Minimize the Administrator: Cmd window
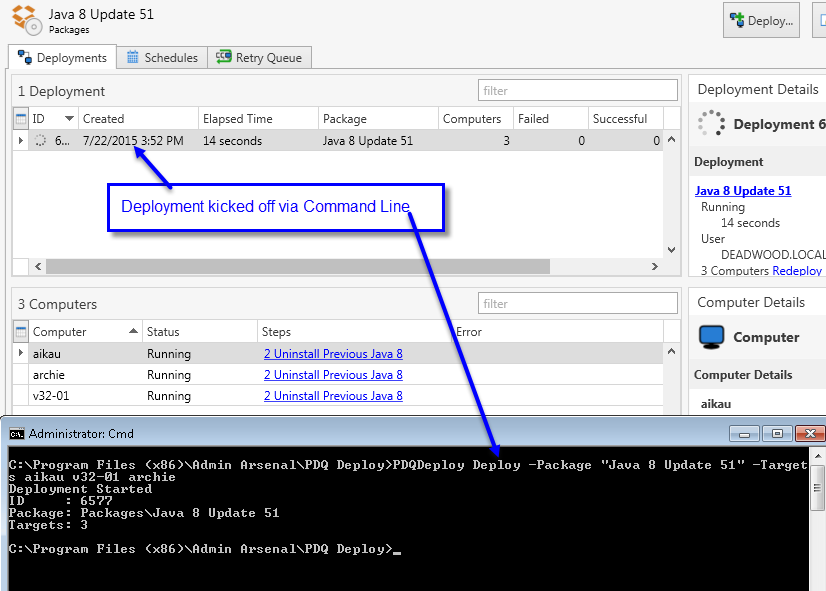 click(x=744, y=434)
